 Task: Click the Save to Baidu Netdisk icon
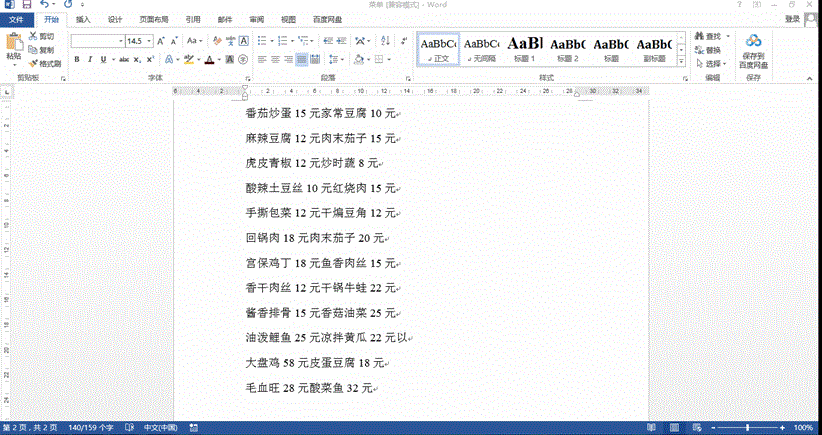(x=753, y=41)
